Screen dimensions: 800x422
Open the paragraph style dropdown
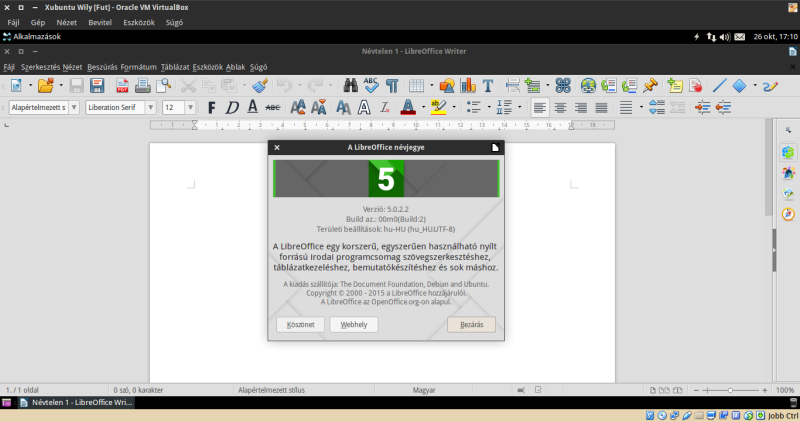pos(74,107)
